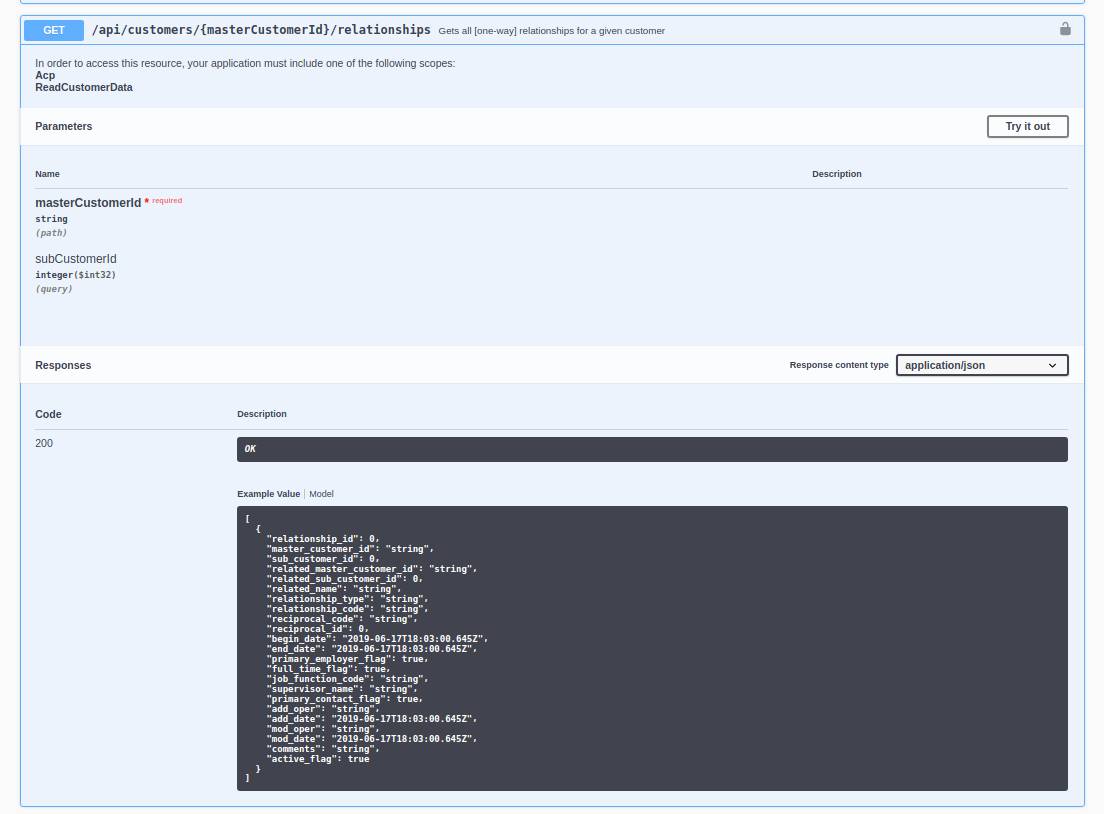The height and width of the screenshot is (814, 1104).
Task: Open the Response content type dropdown
Action: pos(981,365)
